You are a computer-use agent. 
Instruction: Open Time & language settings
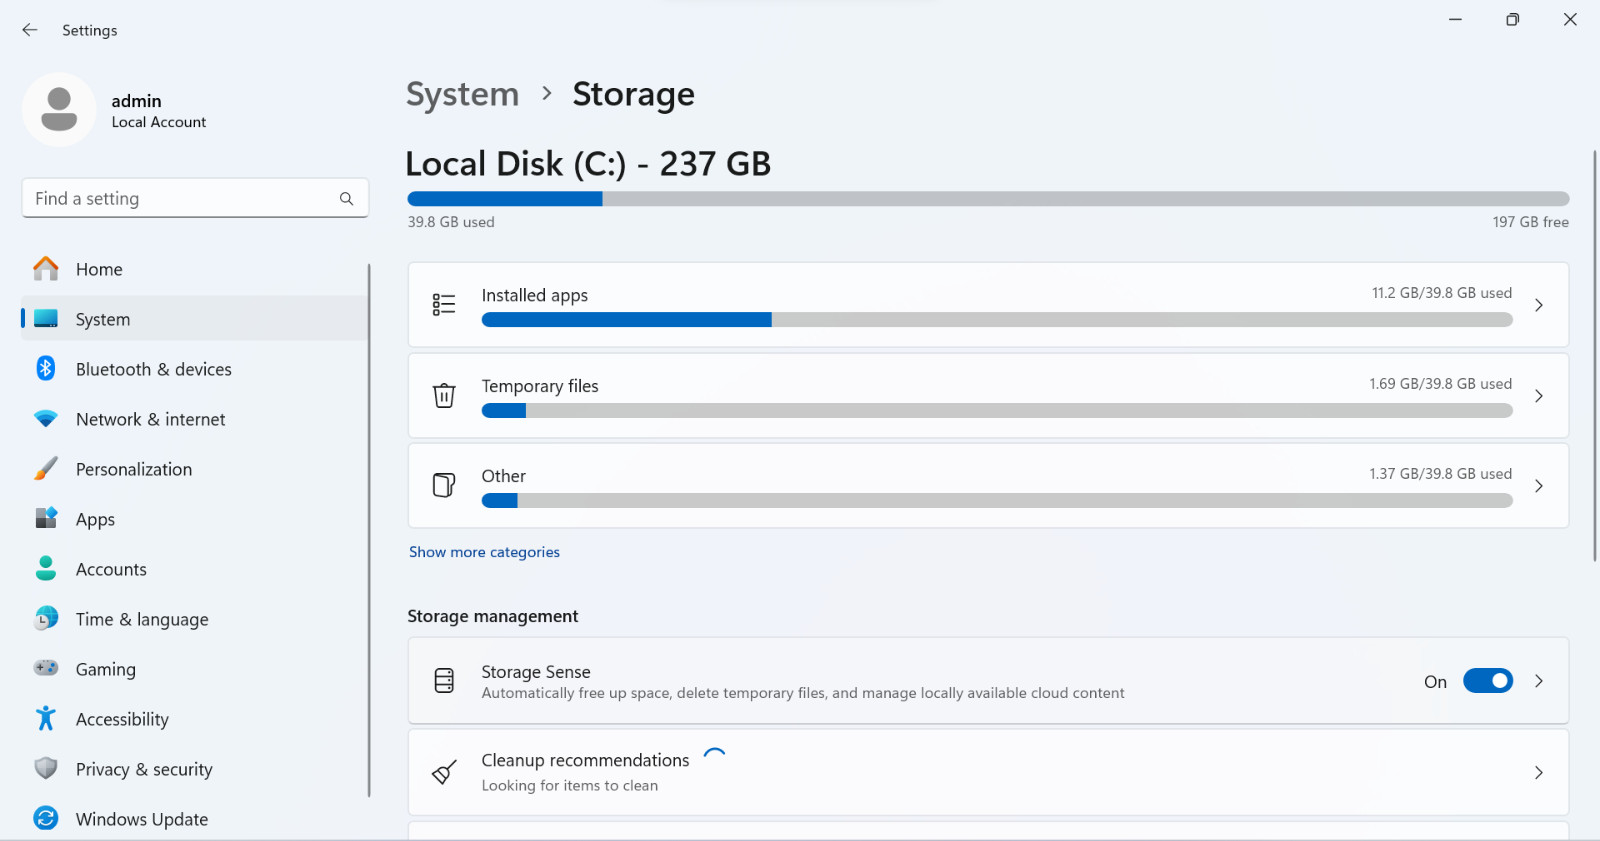tap(195, 619)
